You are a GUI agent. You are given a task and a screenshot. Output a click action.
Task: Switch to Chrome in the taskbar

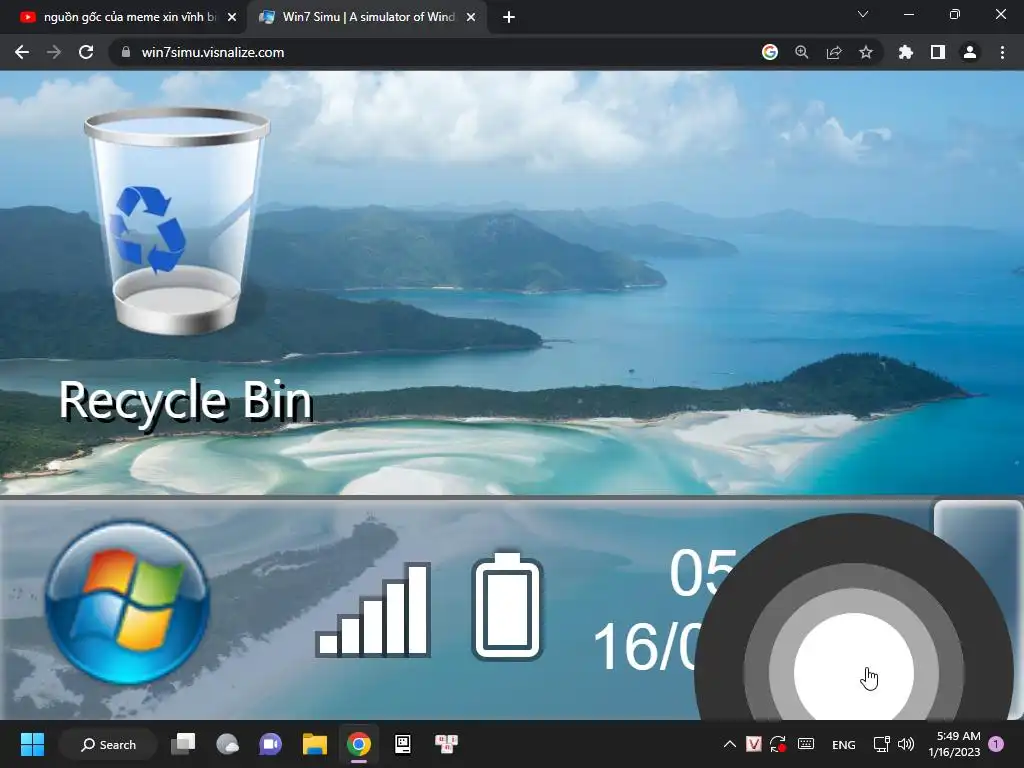point(359,744)
